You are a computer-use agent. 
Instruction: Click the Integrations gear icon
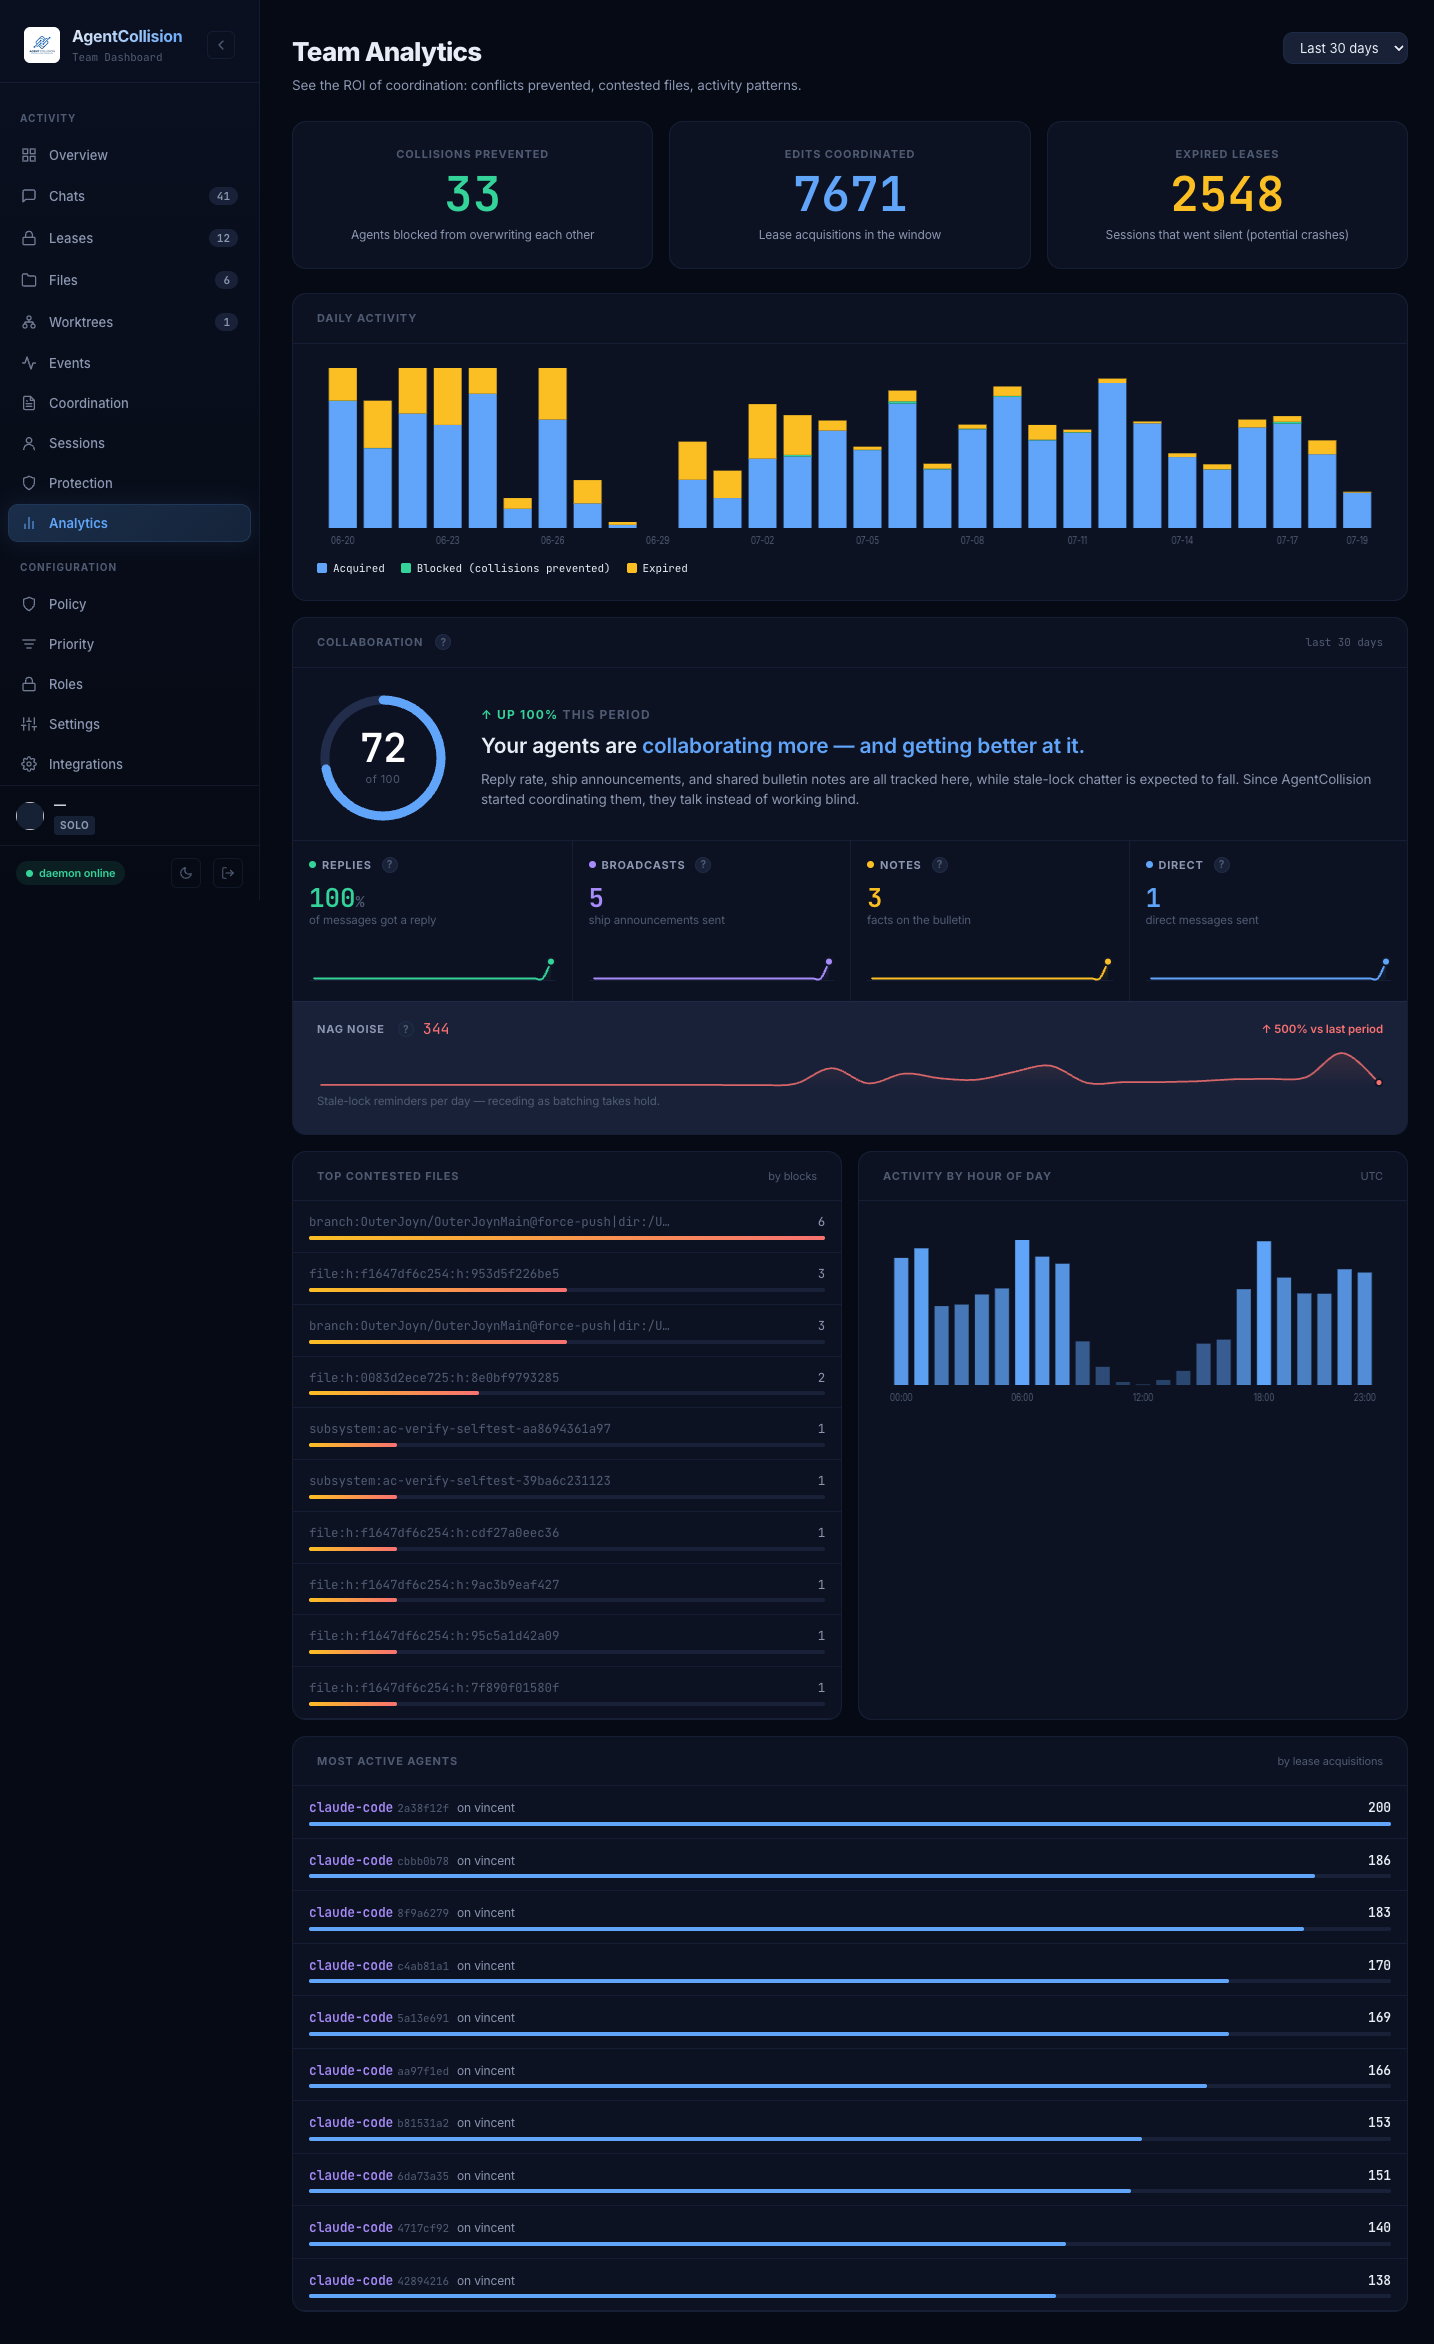(29, 764)
